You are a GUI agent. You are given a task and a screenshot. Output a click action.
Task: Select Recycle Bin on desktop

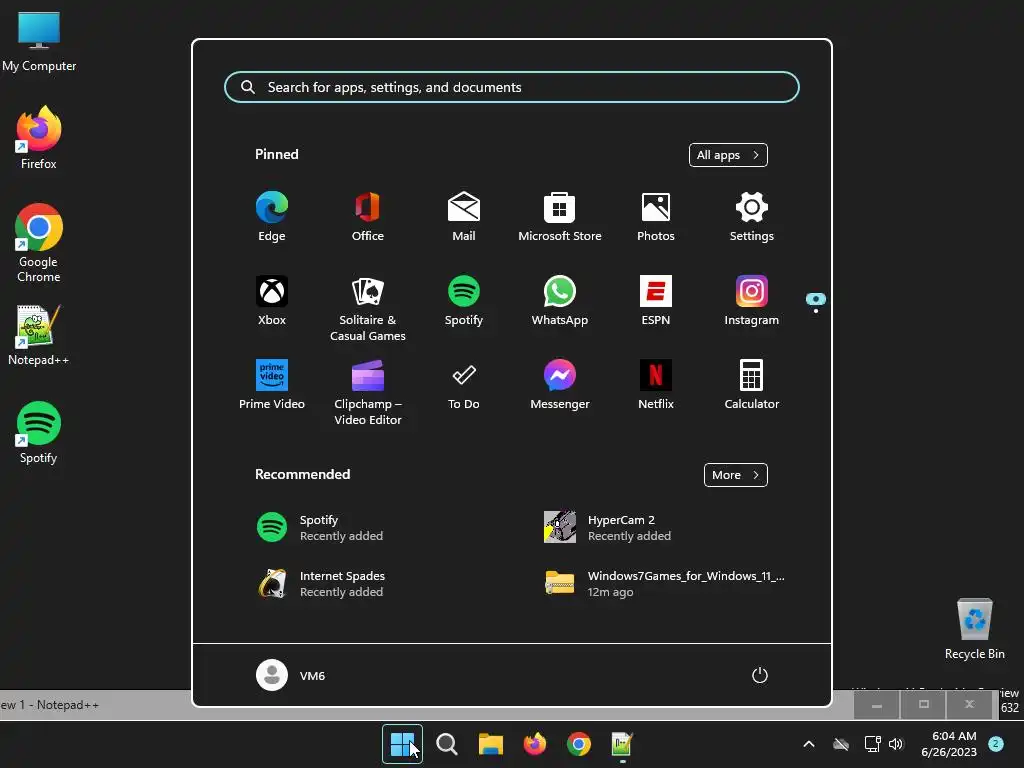point(974,628)
